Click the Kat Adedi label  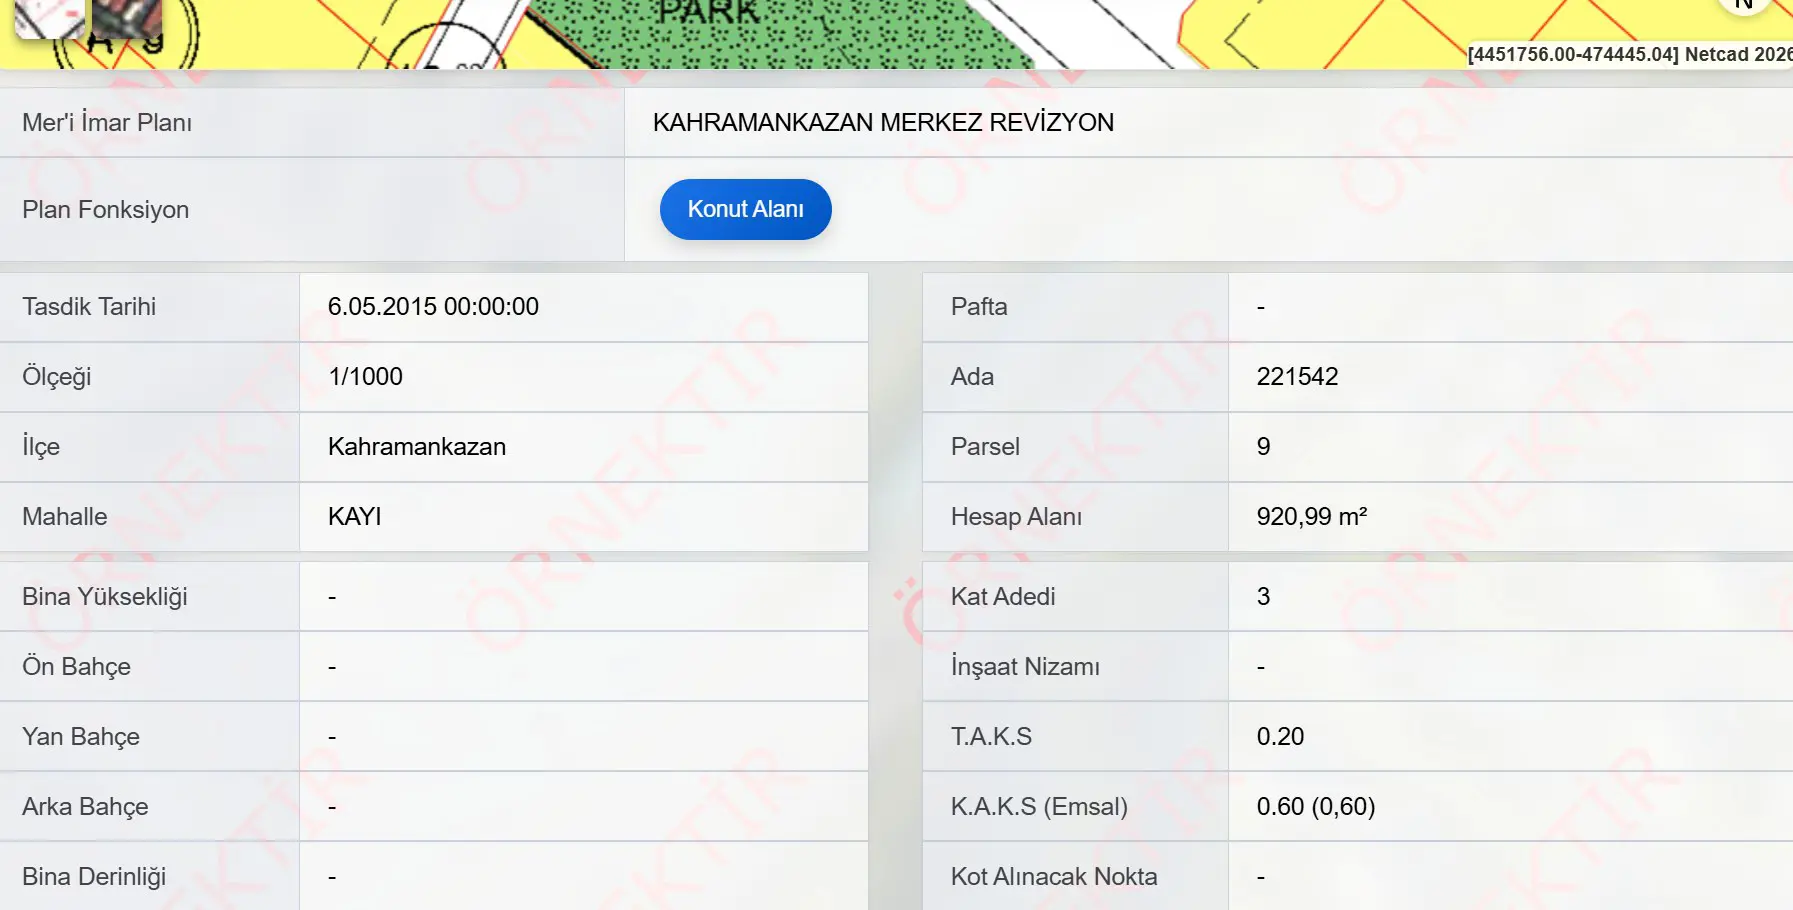(x=1003, y=596)
